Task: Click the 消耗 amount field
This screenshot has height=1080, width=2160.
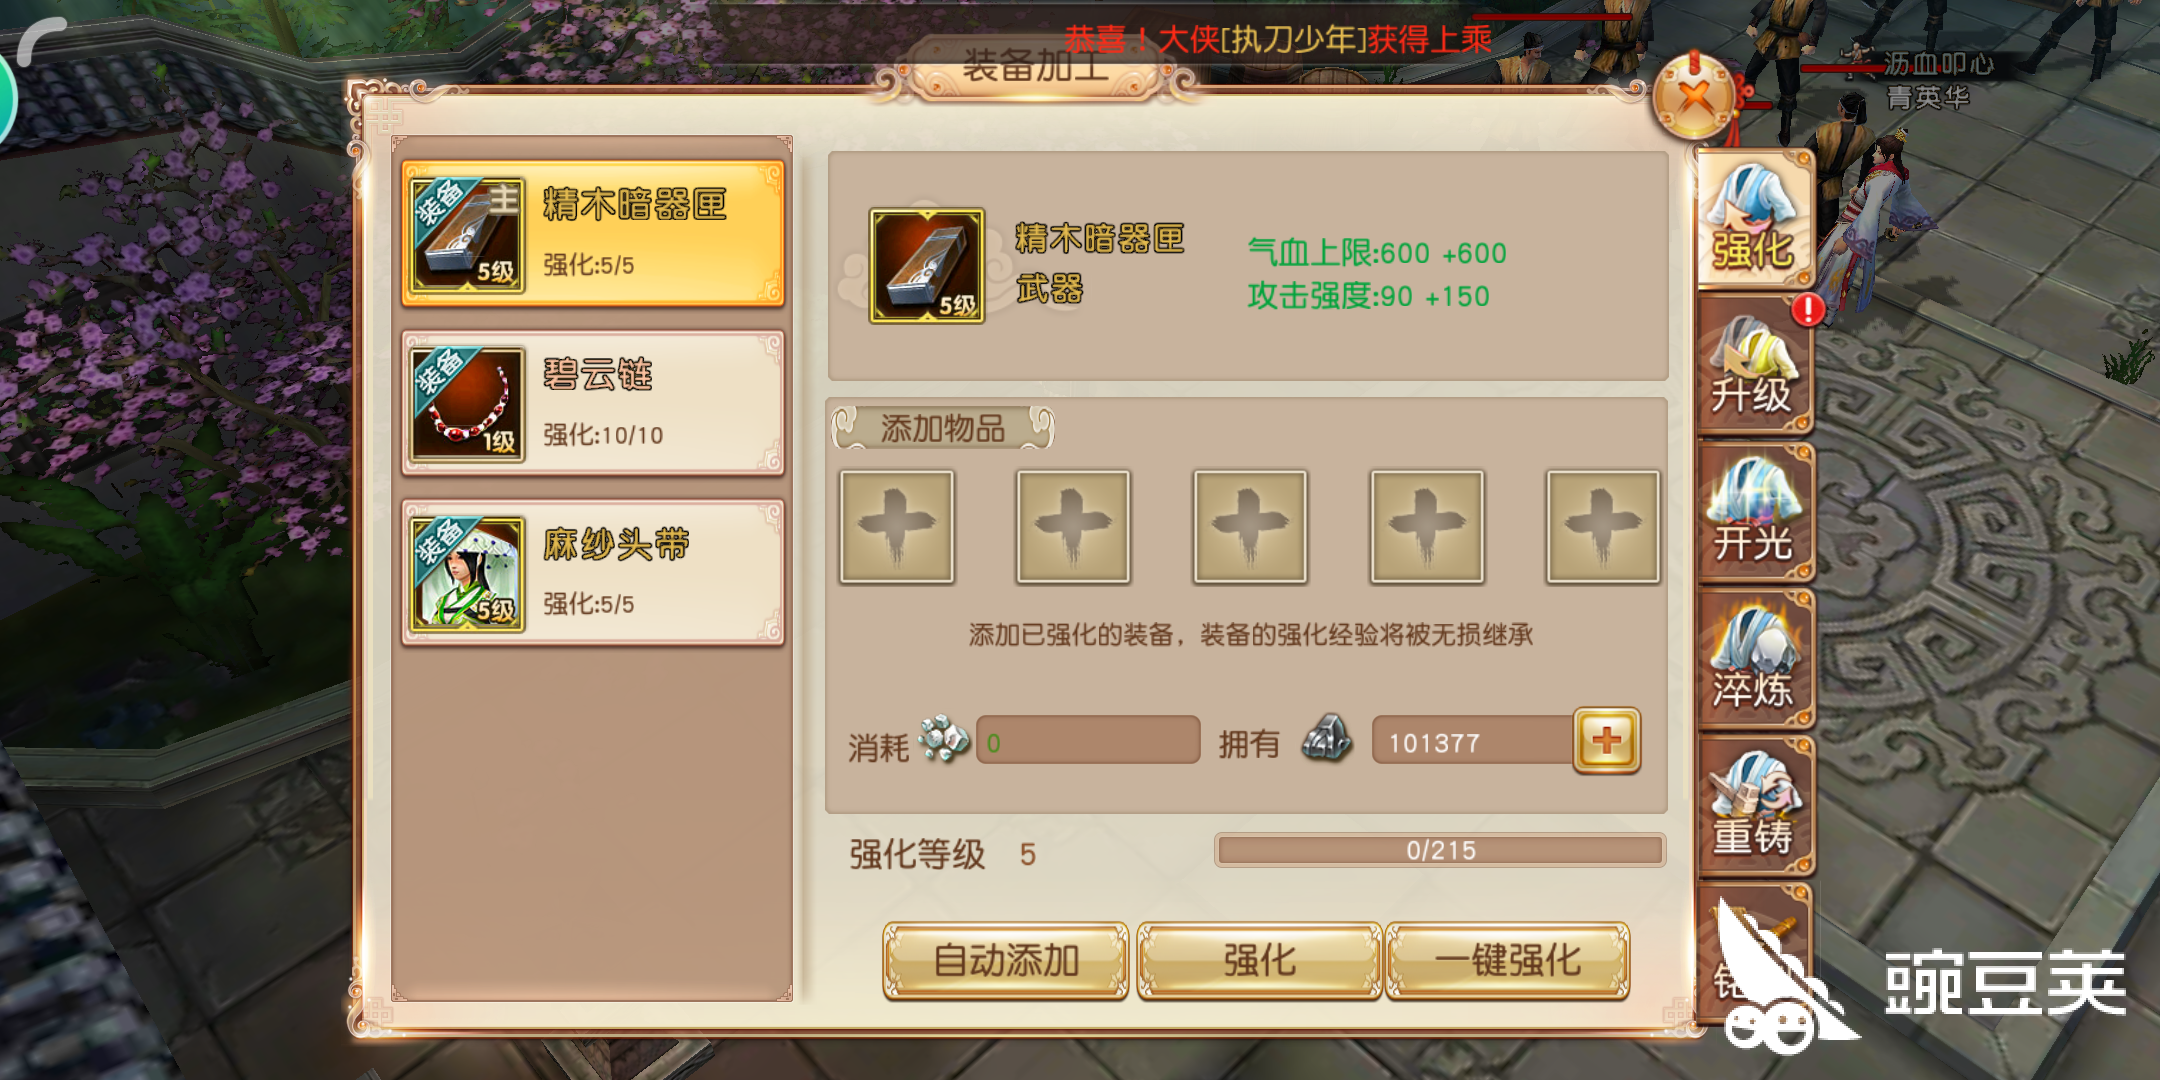Action: pyautogui.click(x=1088, y=741)
